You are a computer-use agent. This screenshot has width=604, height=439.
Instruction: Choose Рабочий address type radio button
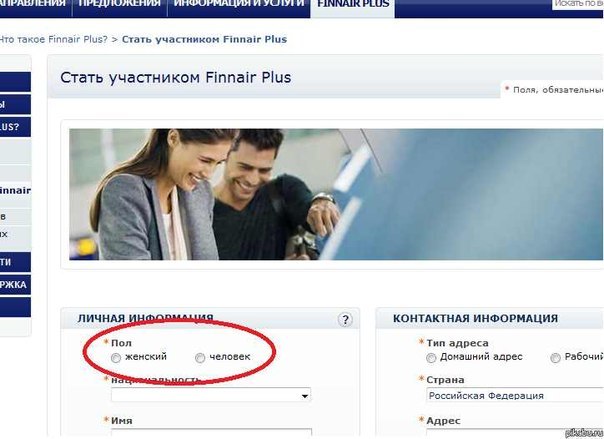[555, 358]
